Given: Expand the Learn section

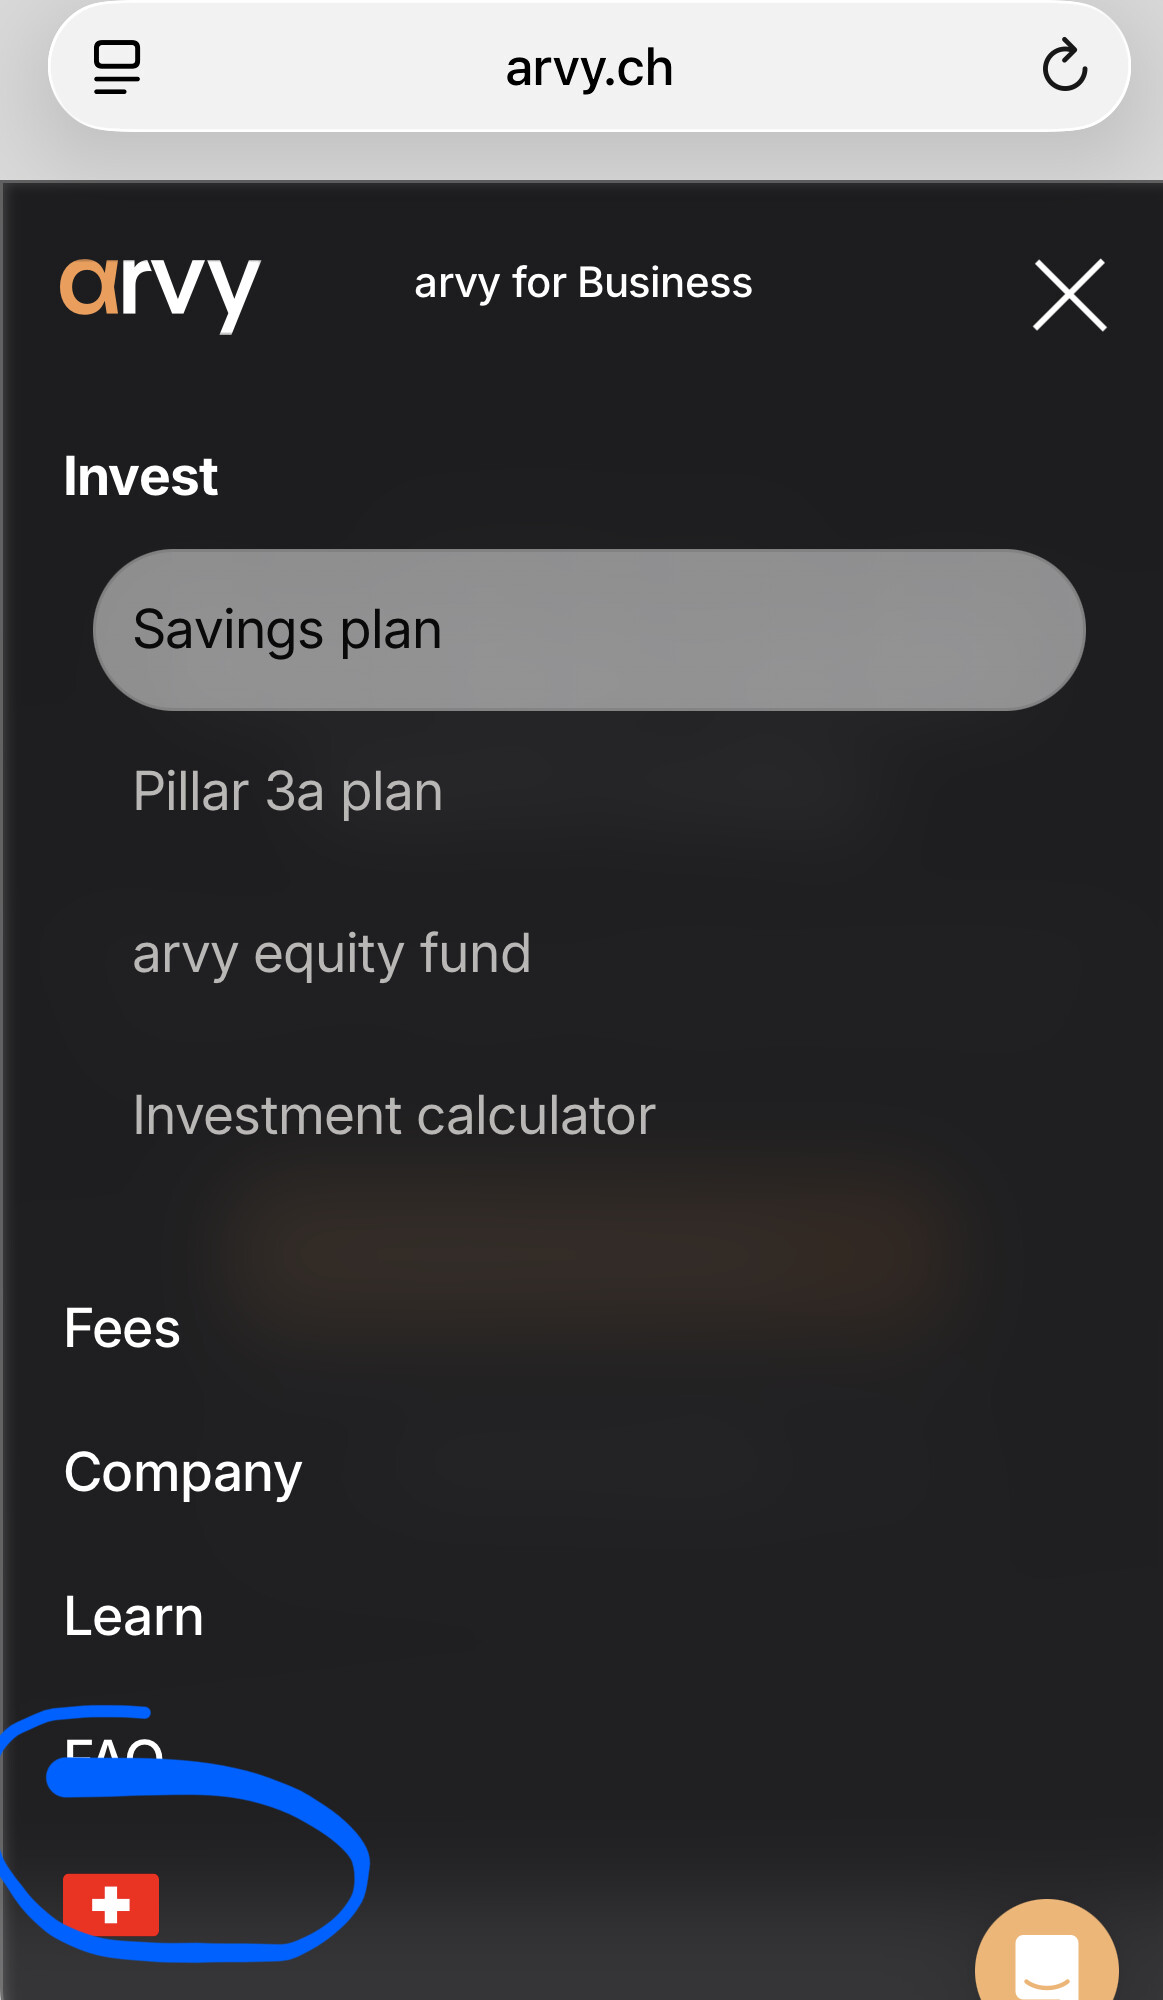Looking at the screenshot, I should tap(134, 1617).
